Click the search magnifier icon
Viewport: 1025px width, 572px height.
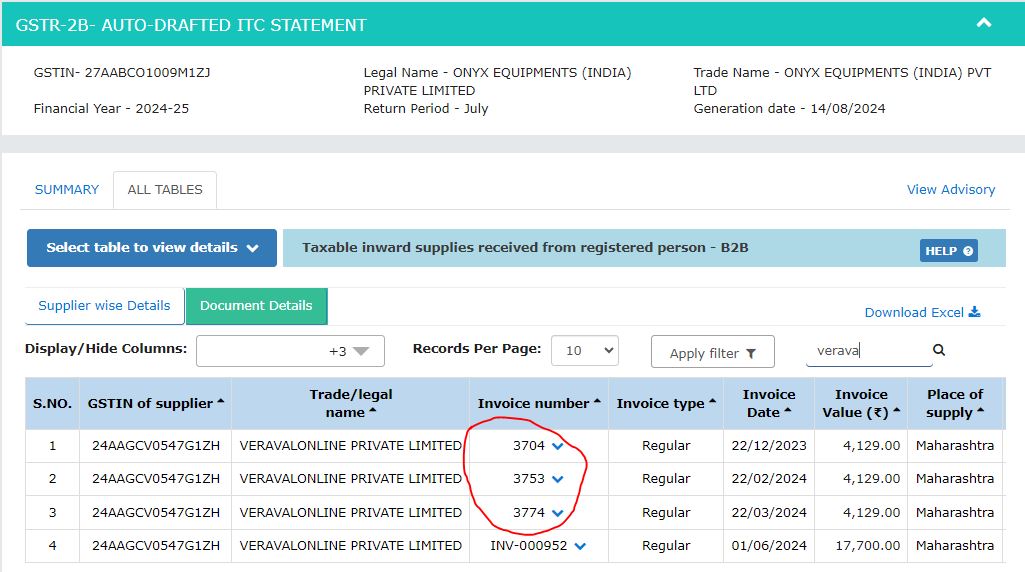coord(939,350)
